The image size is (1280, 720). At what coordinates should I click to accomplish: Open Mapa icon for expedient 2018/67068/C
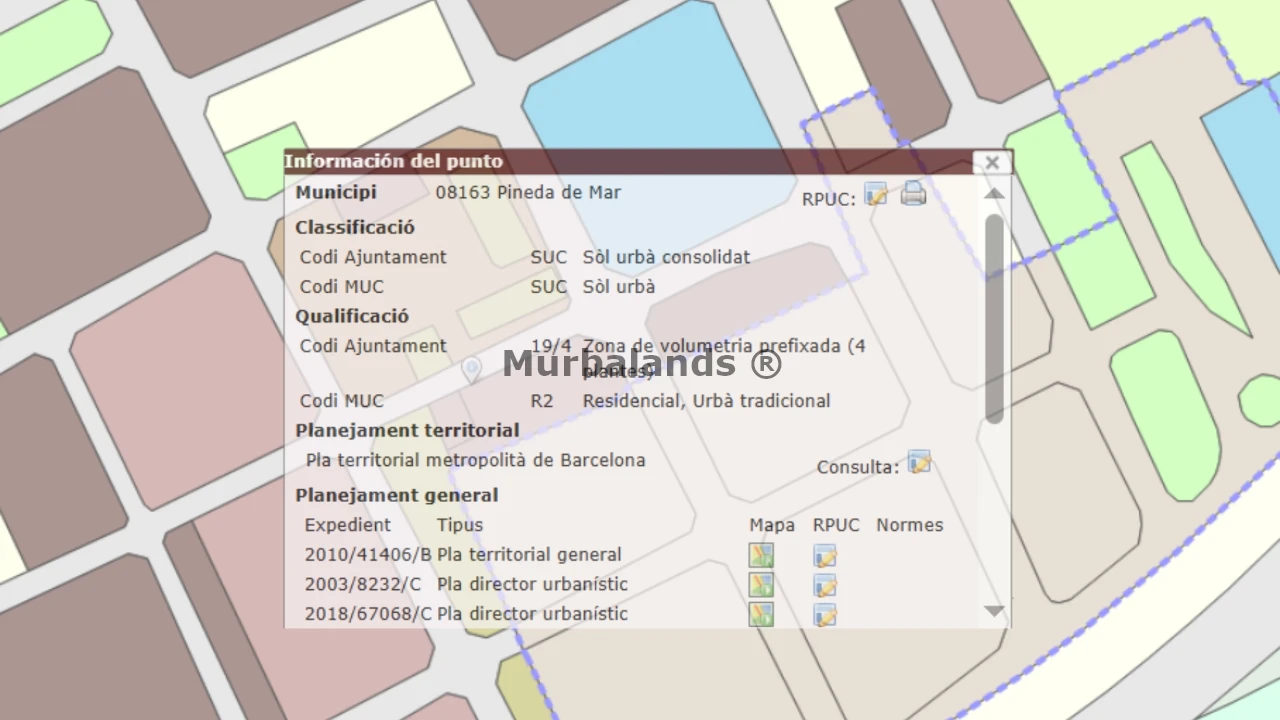pos(761,614)
